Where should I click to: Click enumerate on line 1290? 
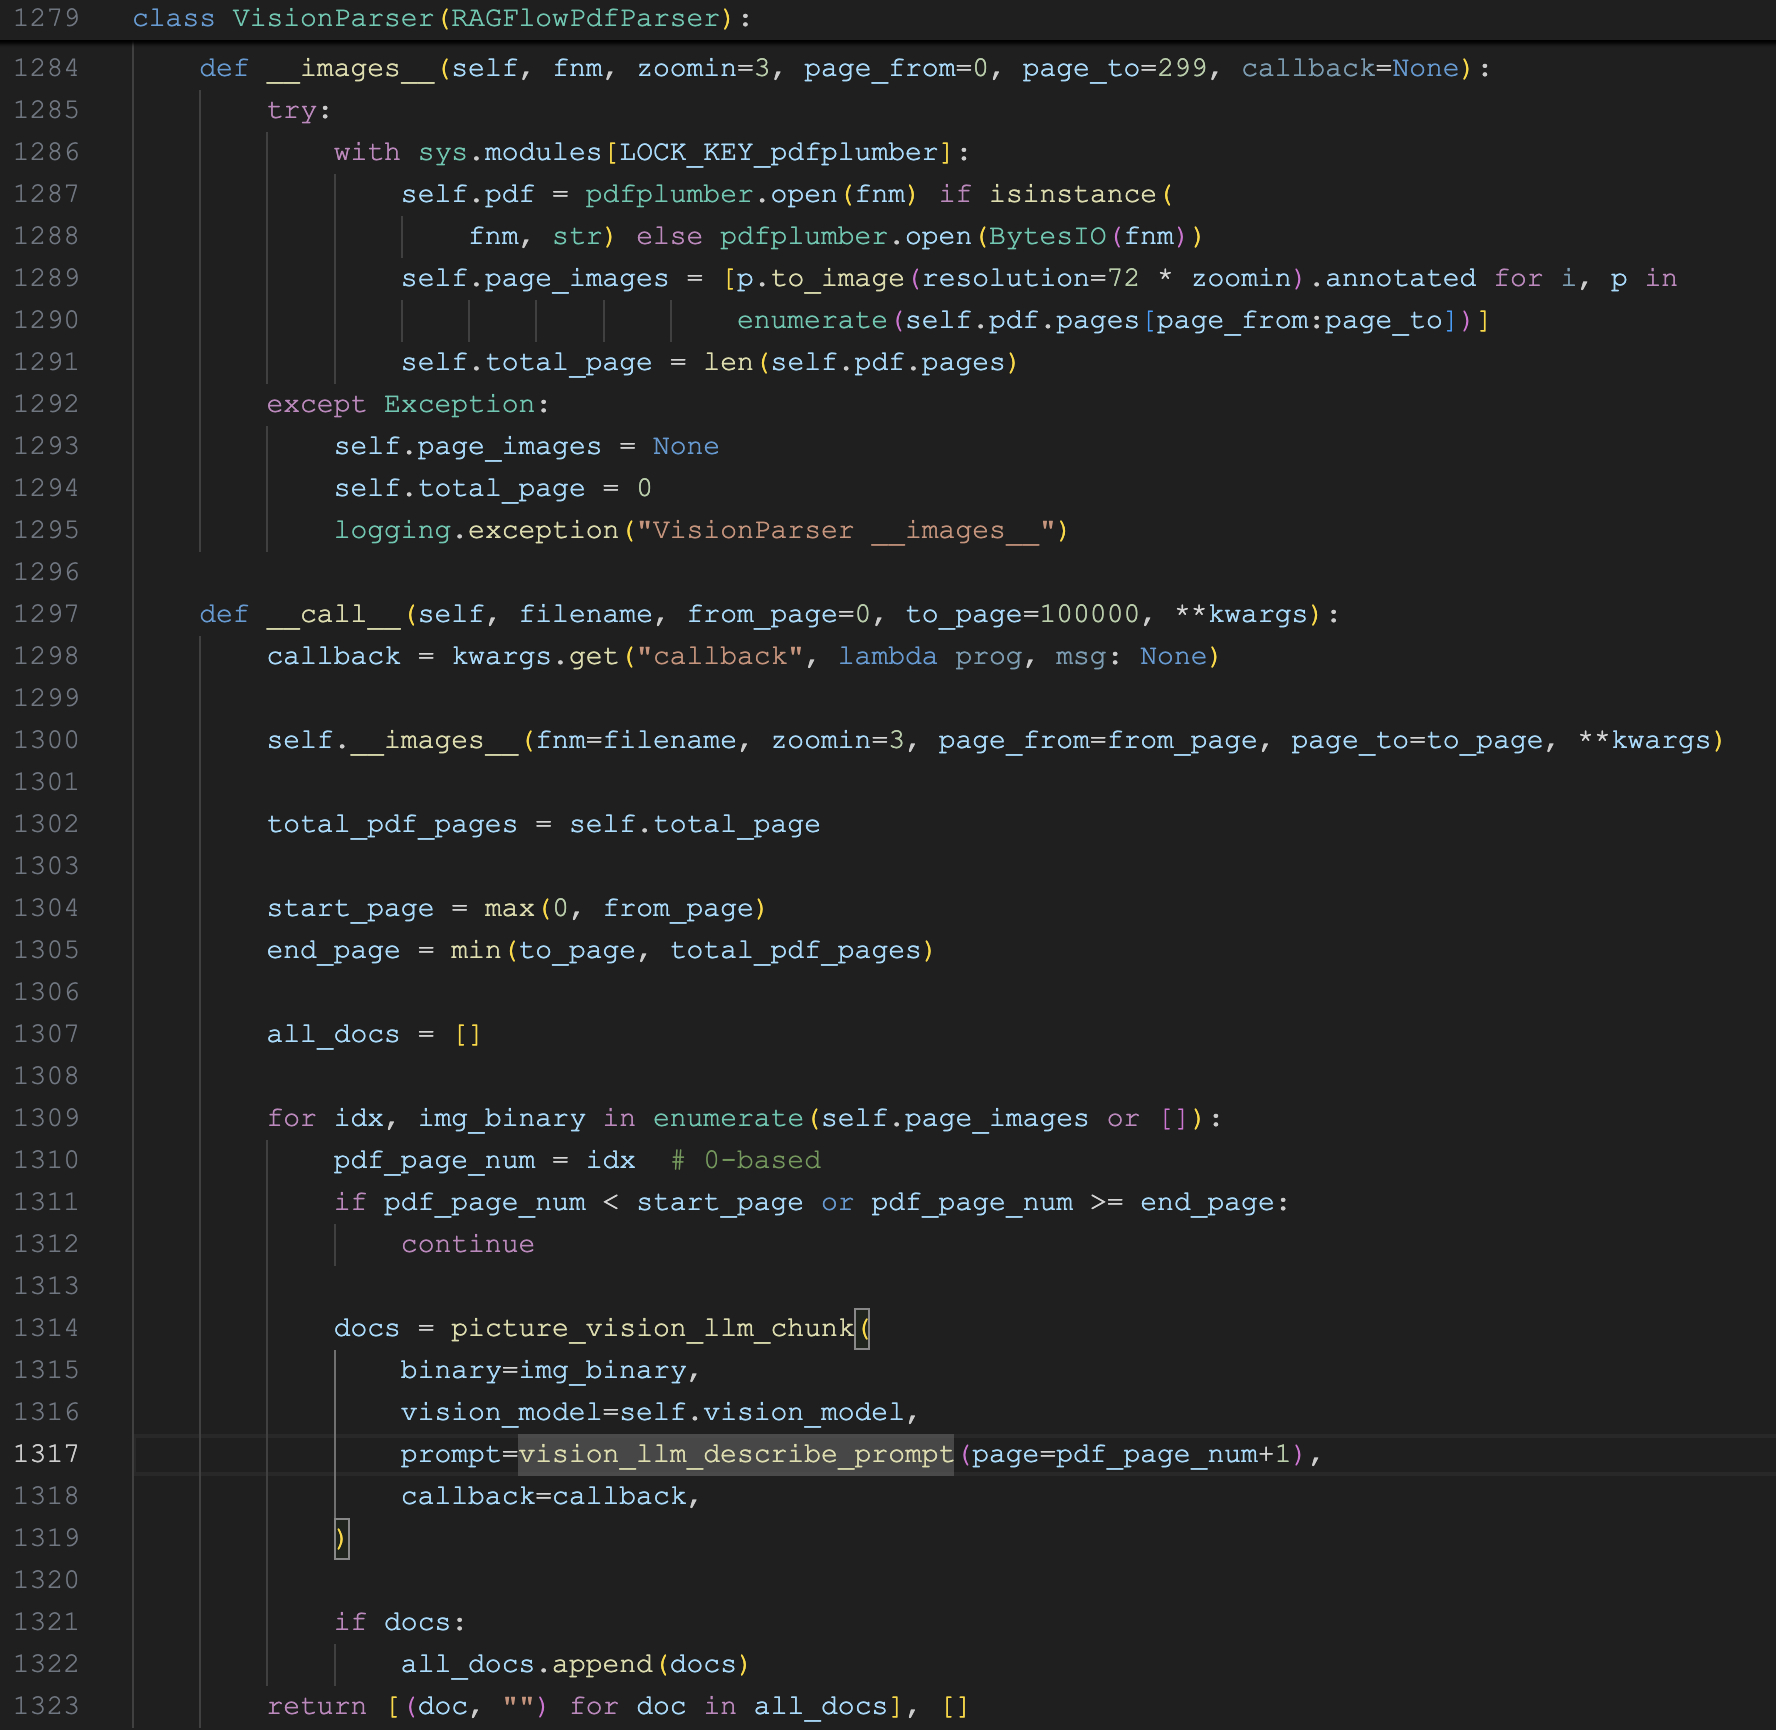pos(812,320)
